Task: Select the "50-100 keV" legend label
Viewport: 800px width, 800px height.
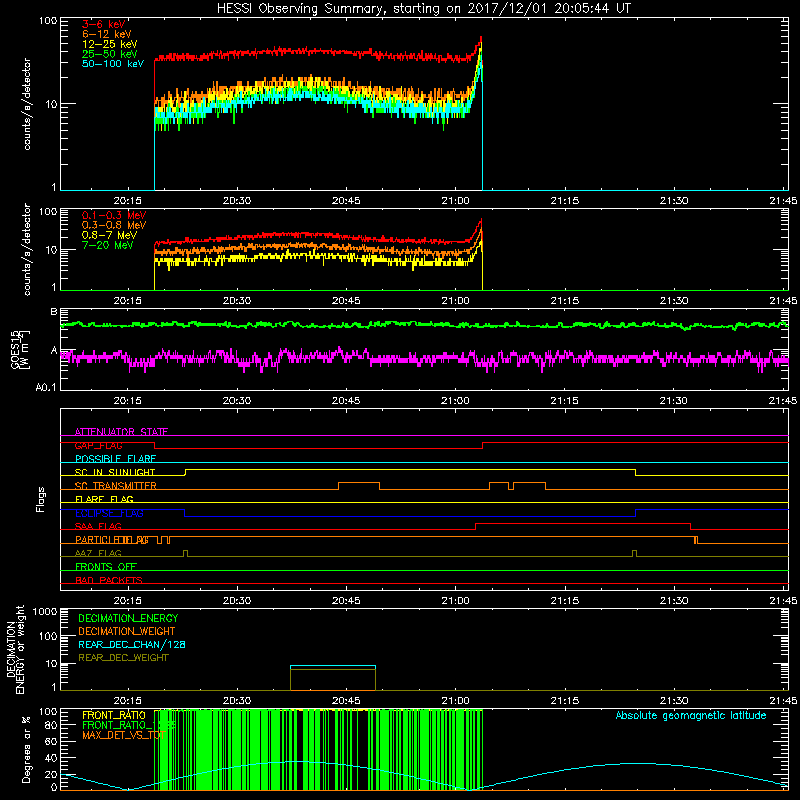Action: [x=113, y=64]
